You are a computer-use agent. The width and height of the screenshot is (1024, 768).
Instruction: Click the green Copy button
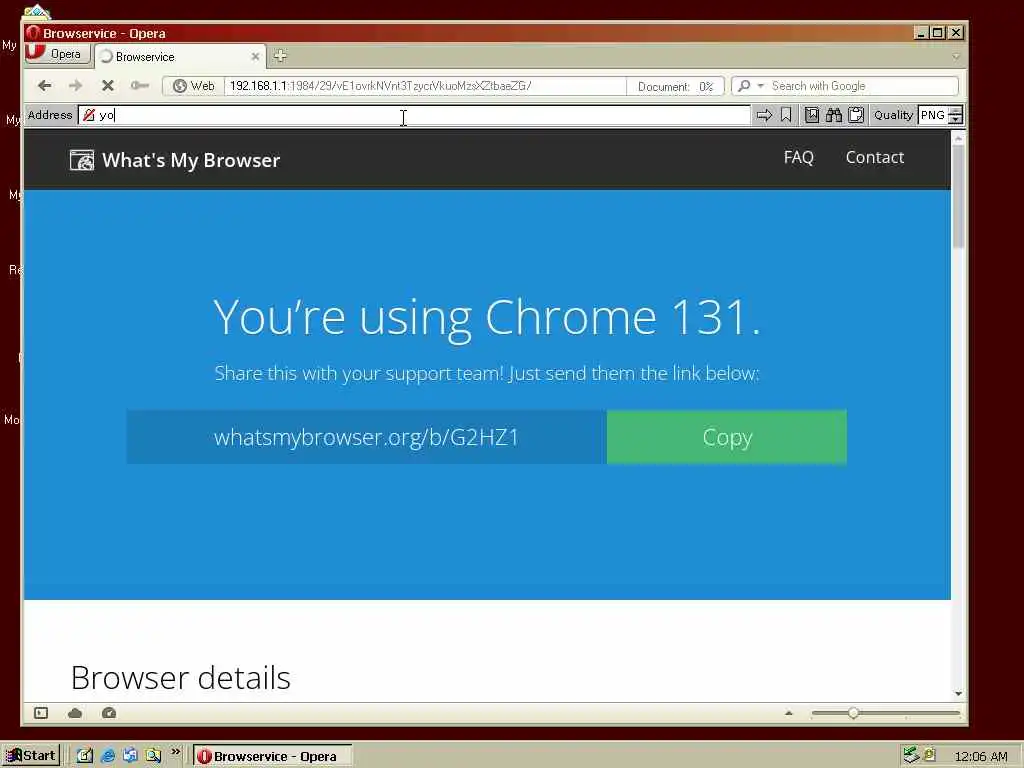[727, 437]
